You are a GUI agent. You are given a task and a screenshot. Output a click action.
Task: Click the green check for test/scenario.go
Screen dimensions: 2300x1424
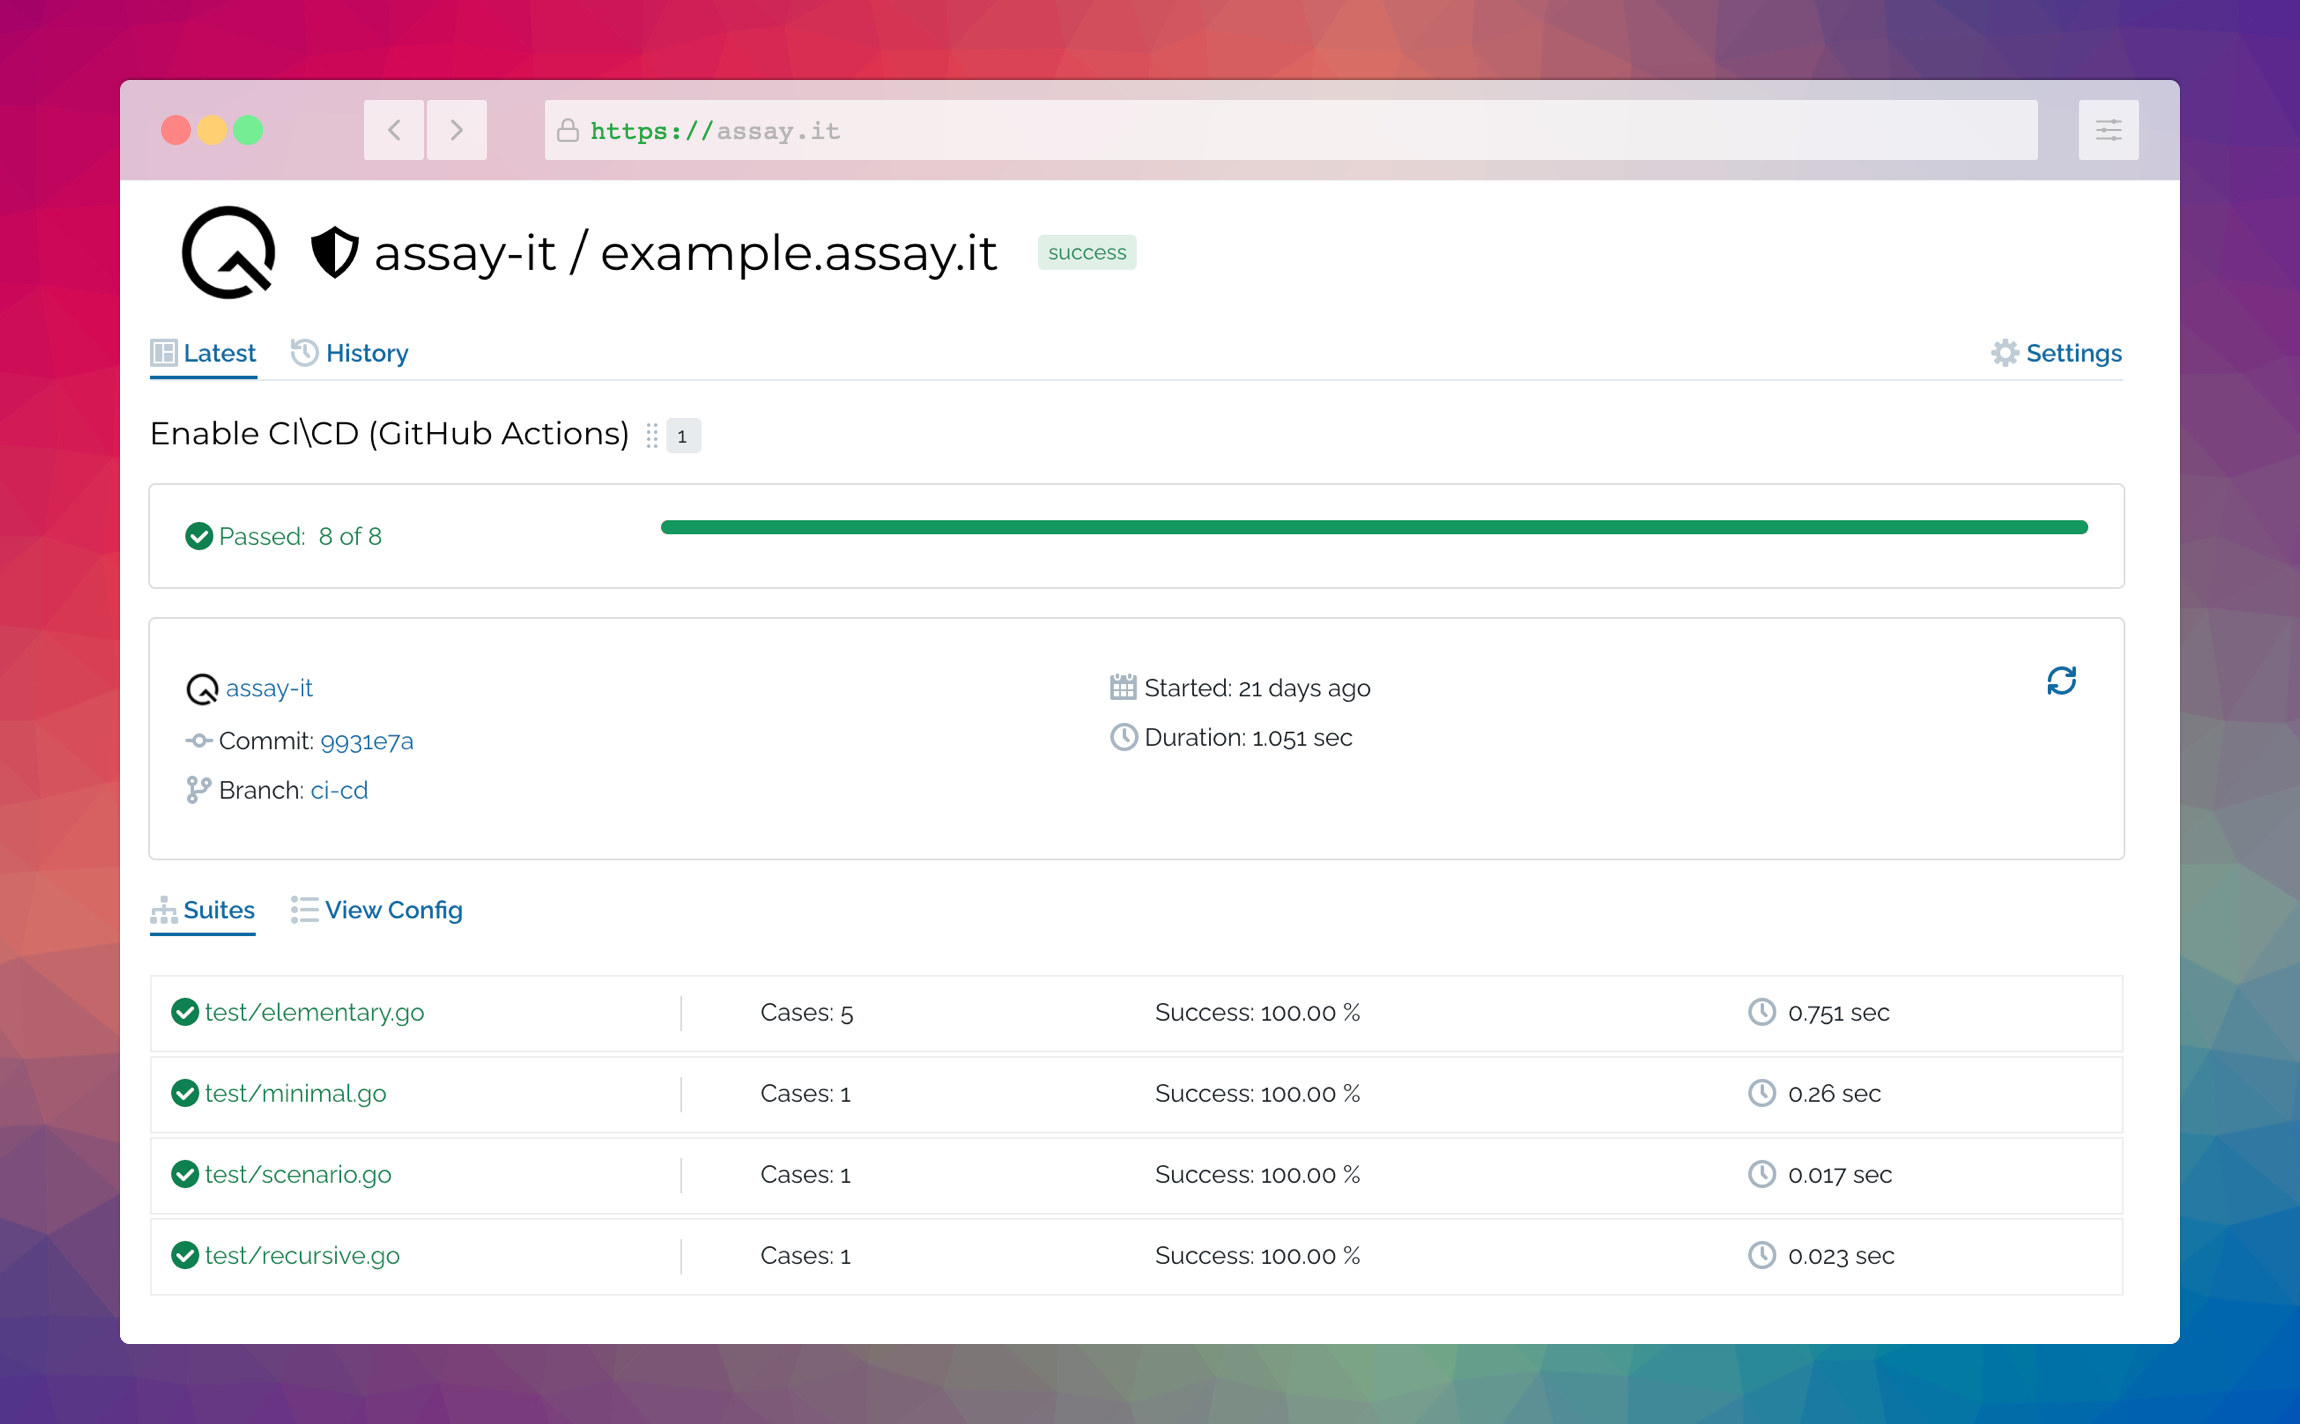tap(185, 1174)
